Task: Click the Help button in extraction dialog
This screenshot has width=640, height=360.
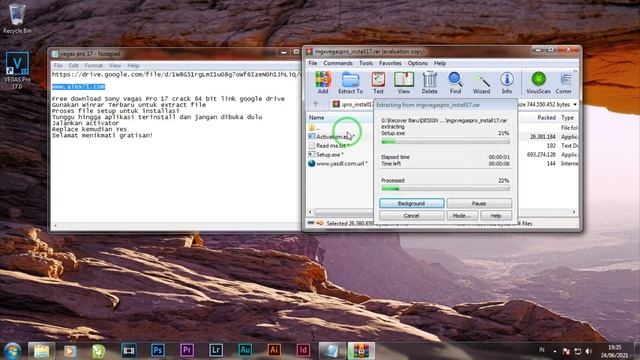Action: point(496,216)
